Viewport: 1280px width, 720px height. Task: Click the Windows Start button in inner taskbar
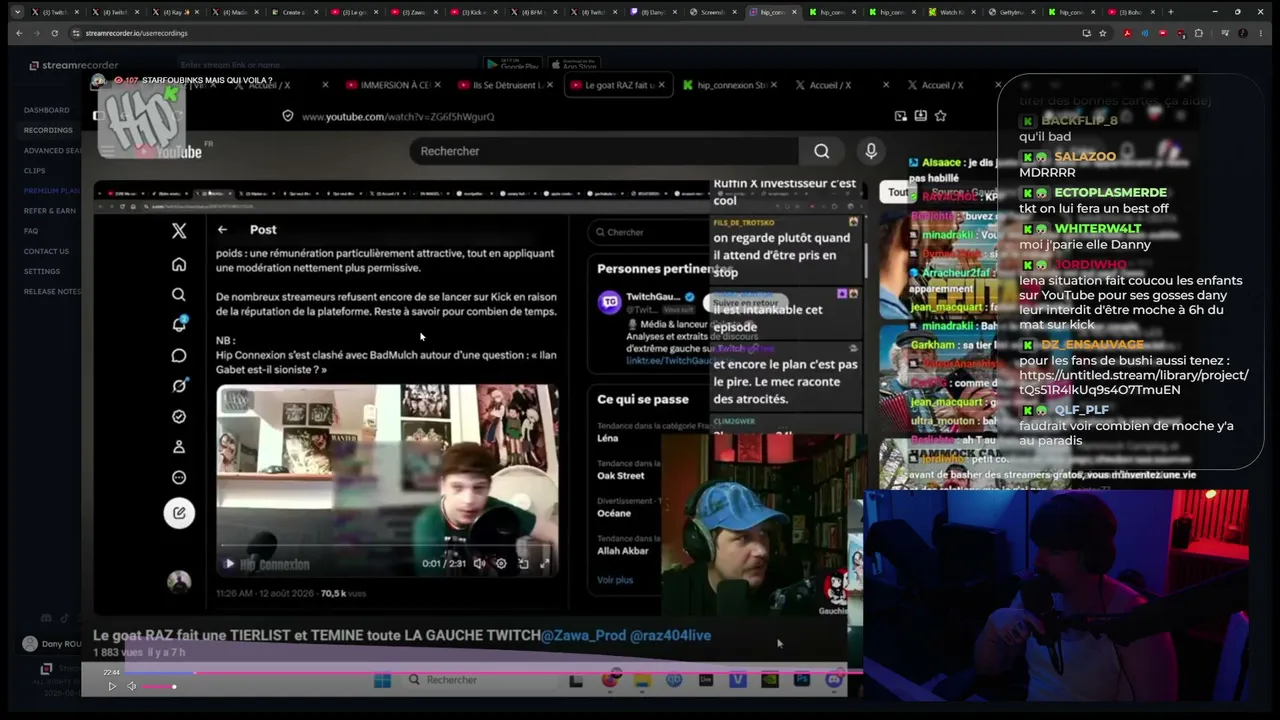(382, 680)
